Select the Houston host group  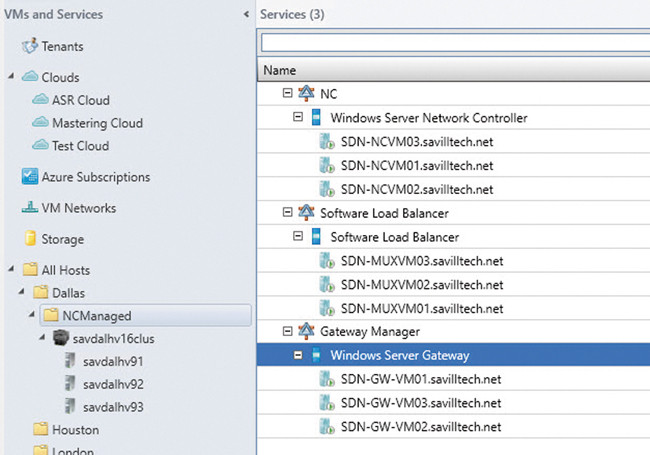click(x=75, y=429)
